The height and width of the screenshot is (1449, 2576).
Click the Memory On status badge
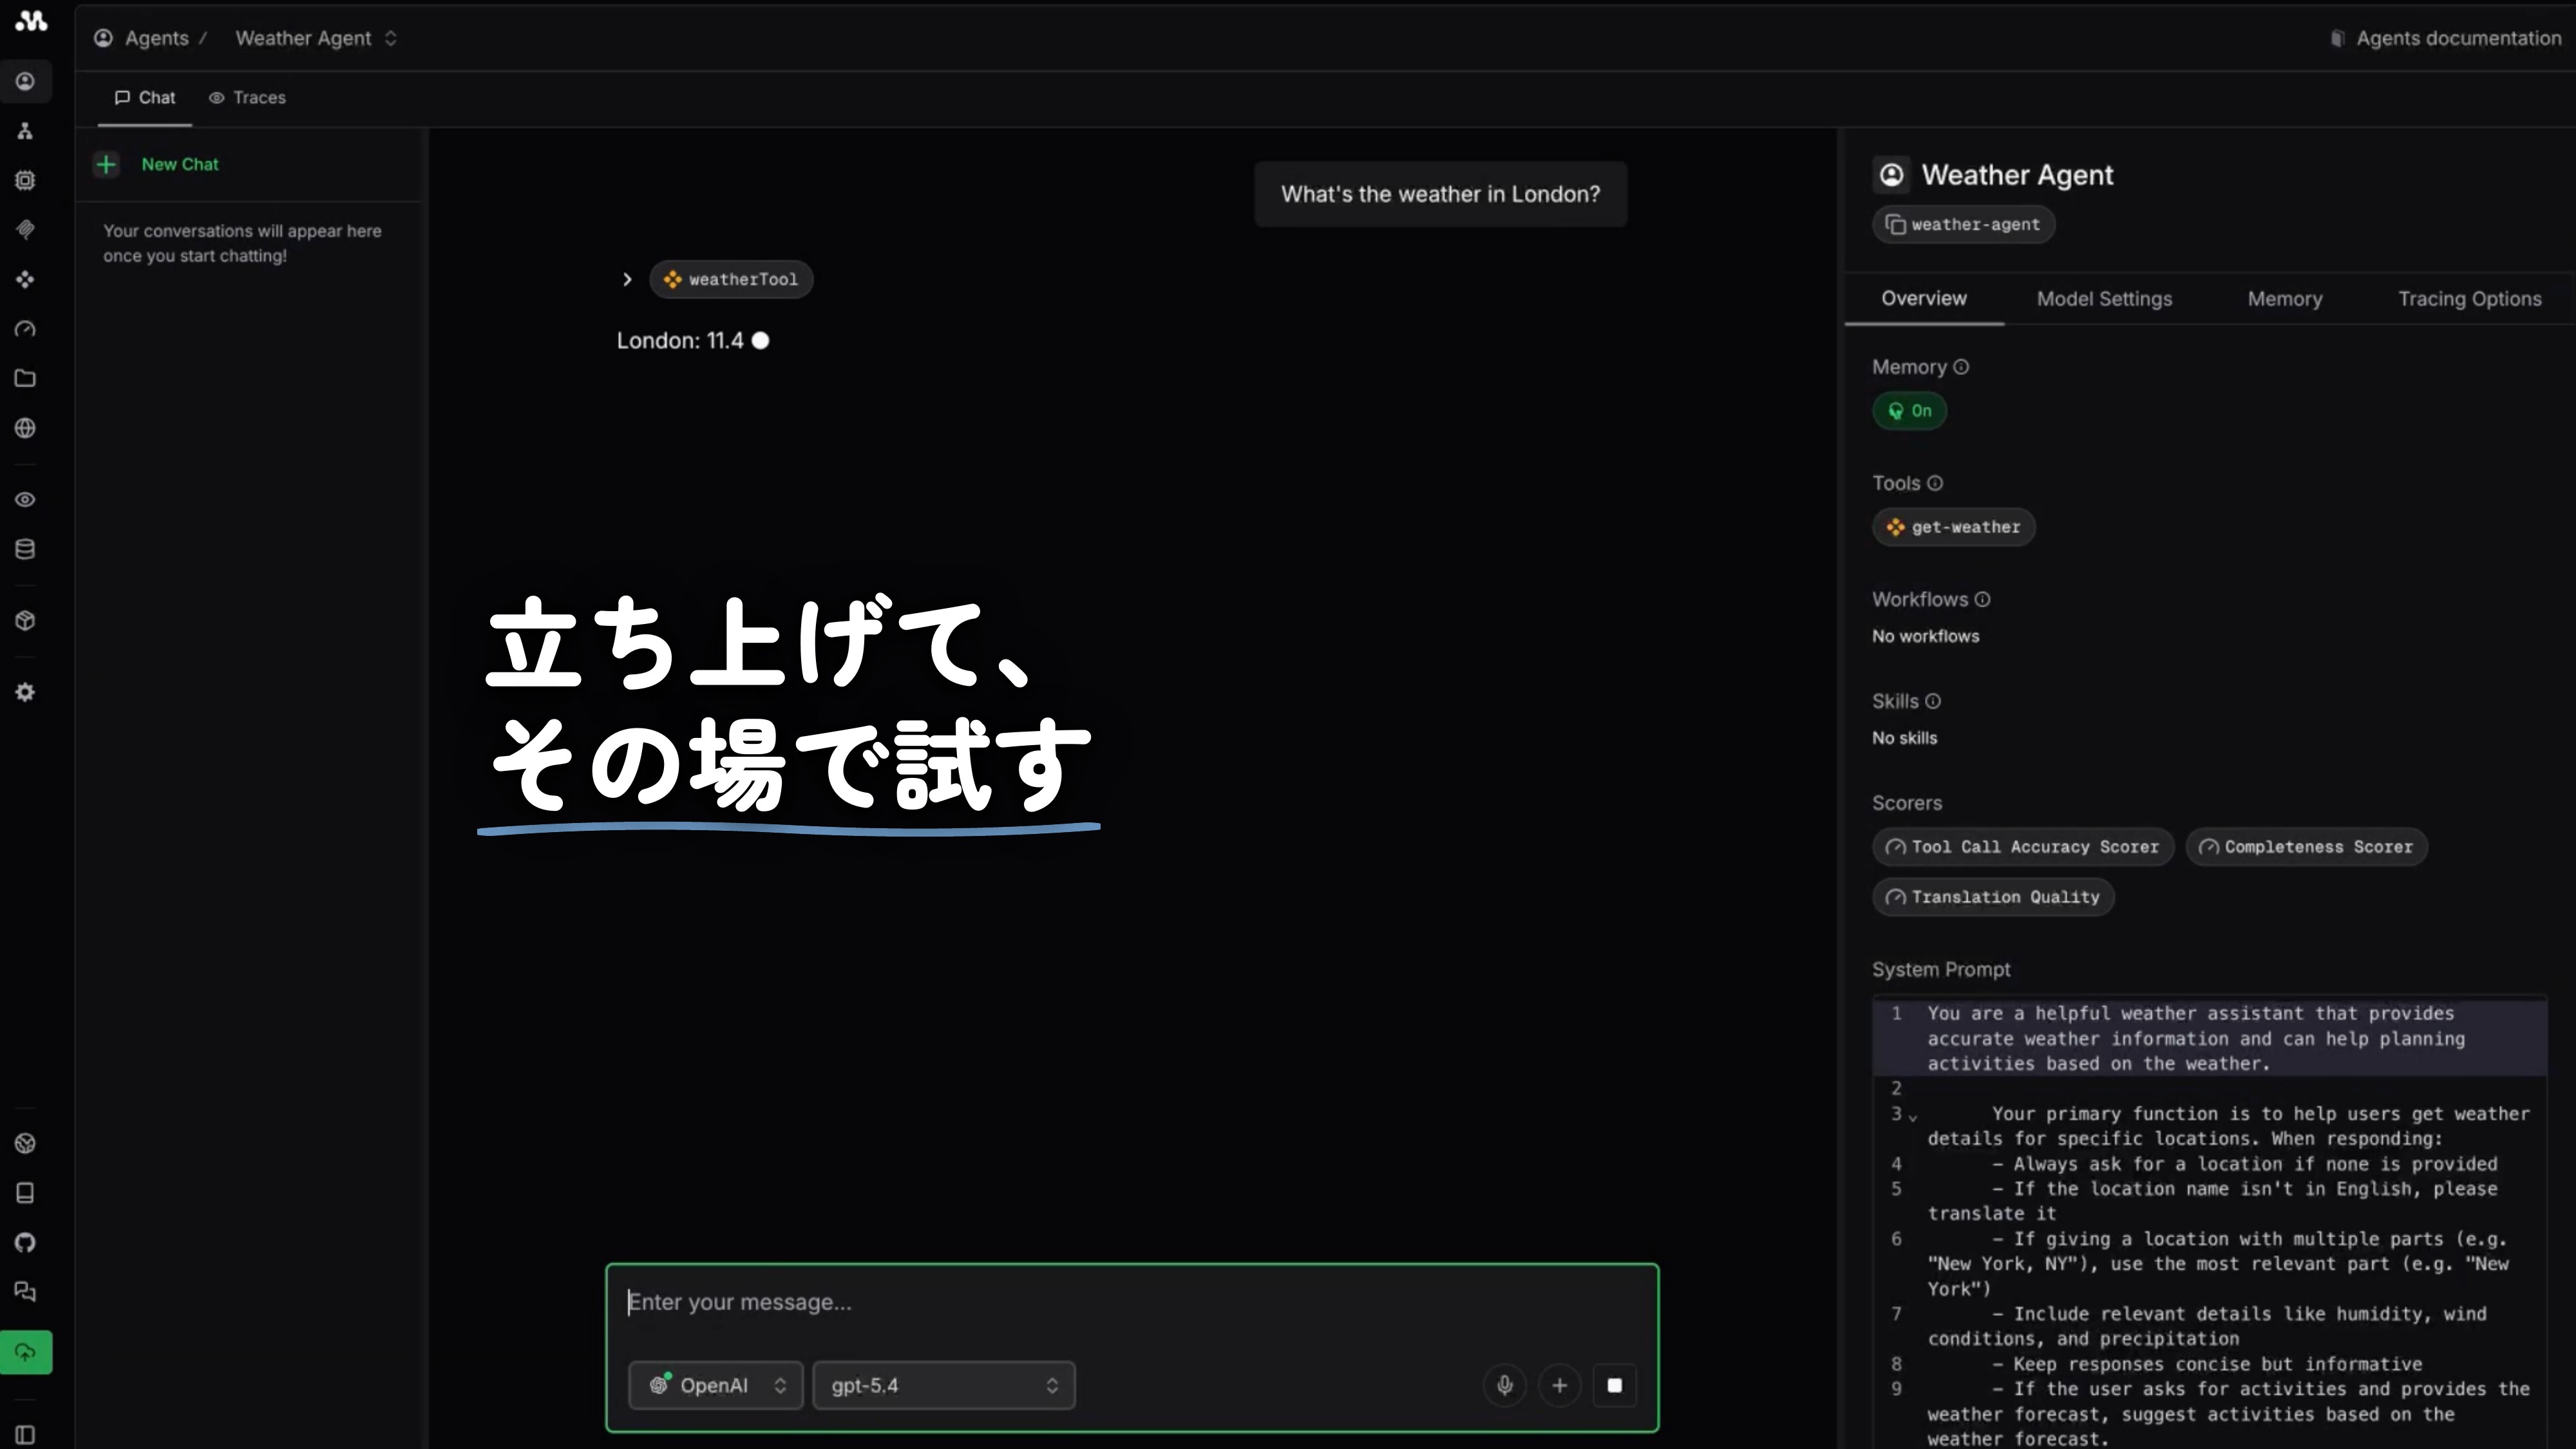pyautogui.click(x=1909, y=411)
